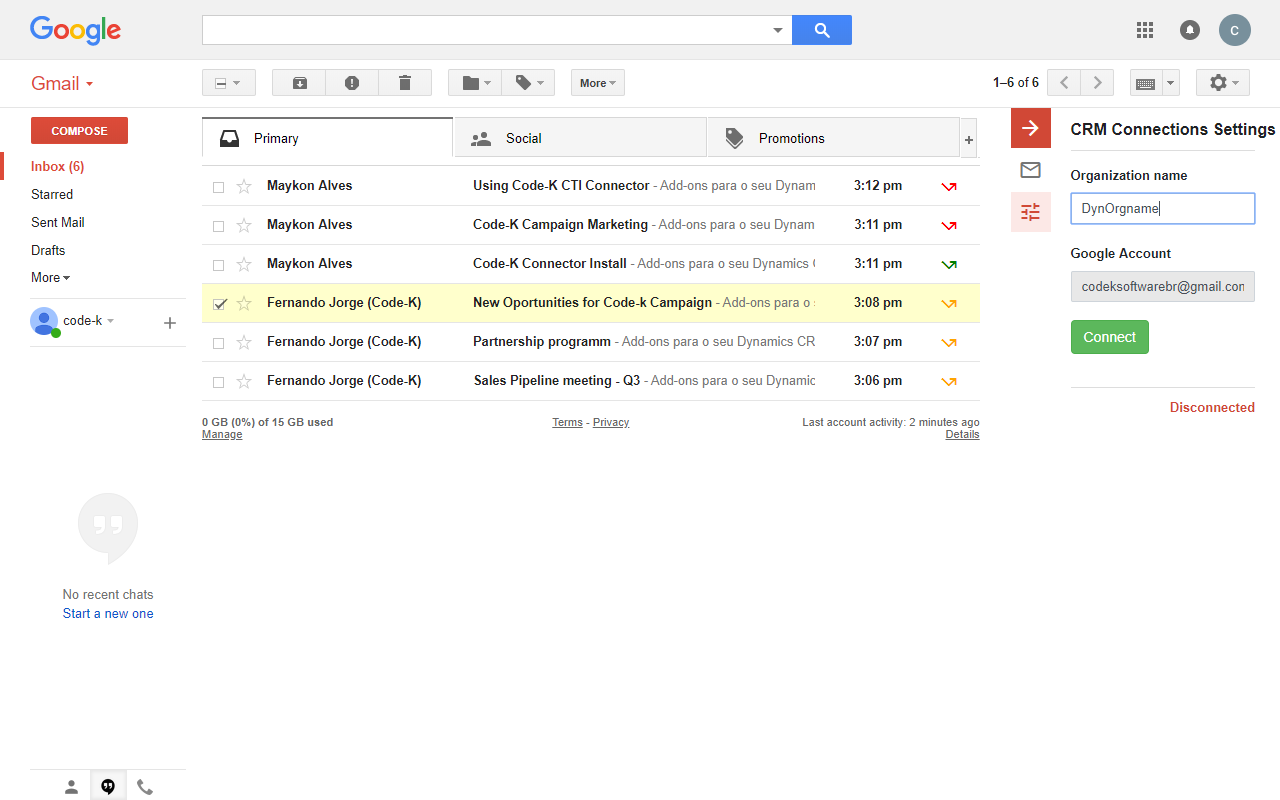This screenshot has width=1280, height=800.
Task: Check the Code-K Connector Install email
Action: pos(218,265)
